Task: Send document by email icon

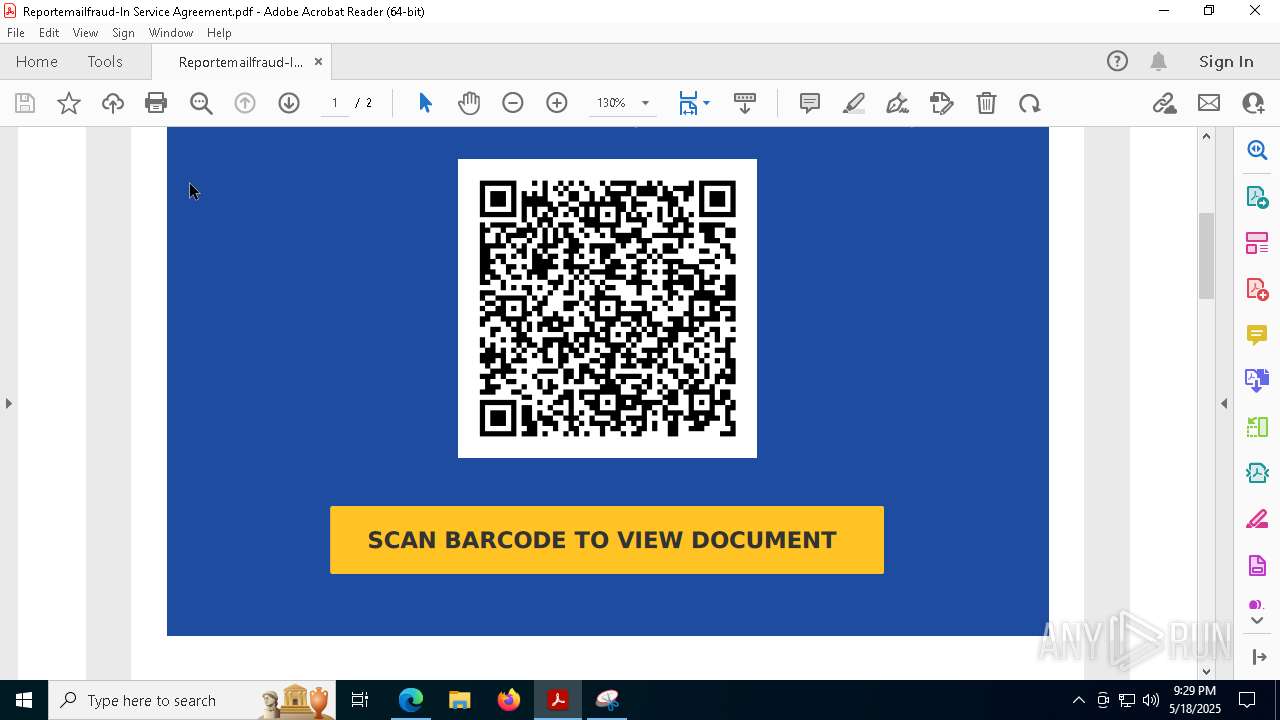Action: click(1209, 103)
